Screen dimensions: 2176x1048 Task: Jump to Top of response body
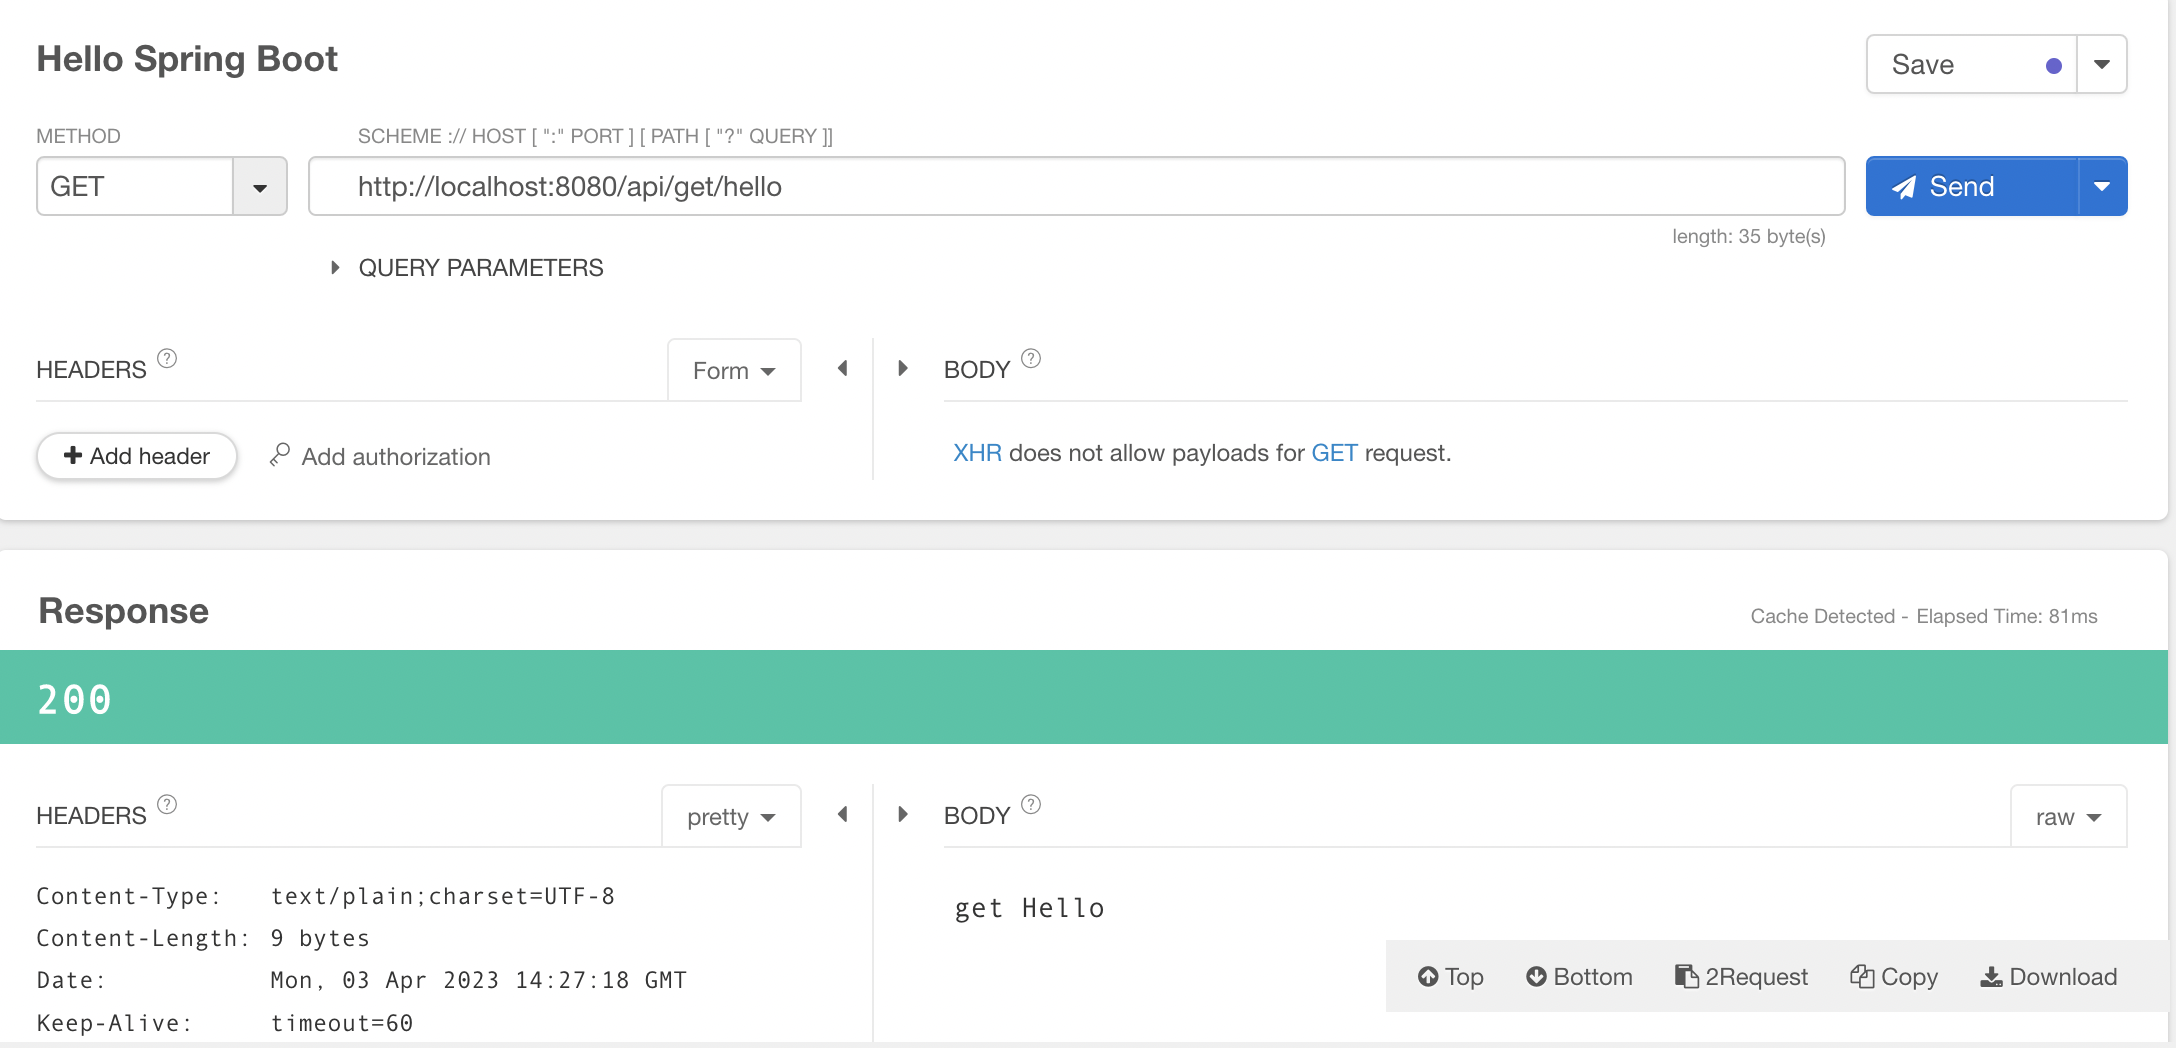1450,977
